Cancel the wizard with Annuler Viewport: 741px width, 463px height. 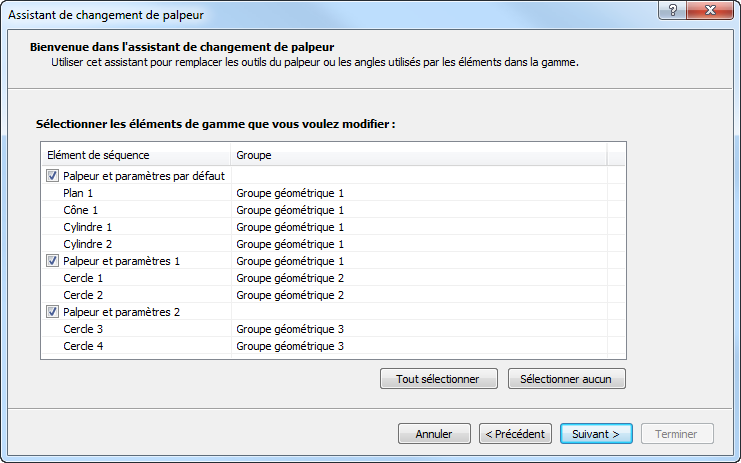434,434
